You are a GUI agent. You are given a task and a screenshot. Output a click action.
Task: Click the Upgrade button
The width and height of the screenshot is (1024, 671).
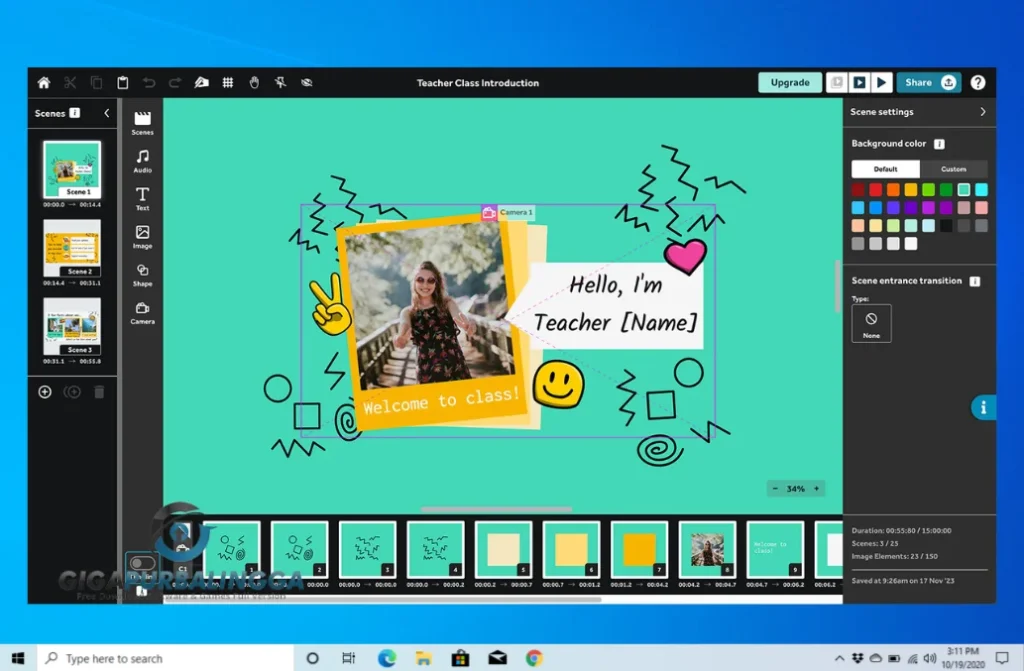click(x=789, y=82)
